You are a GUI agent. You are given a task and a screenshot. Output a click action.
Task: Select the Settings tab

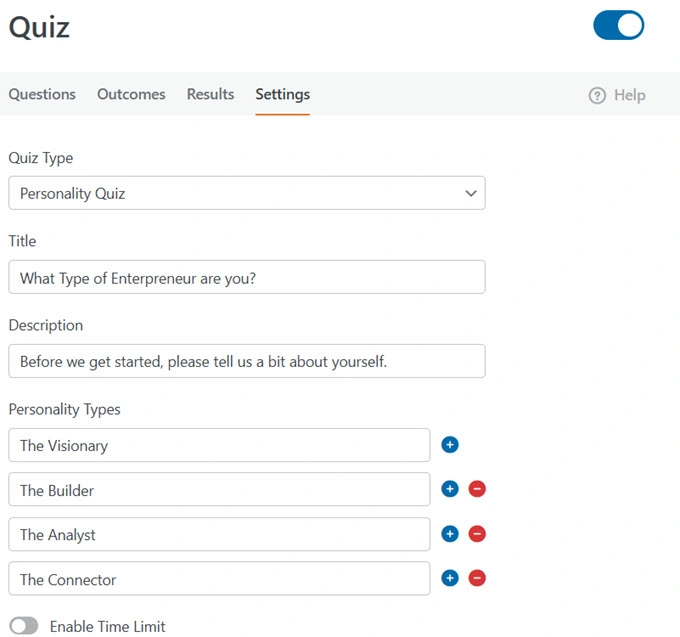282,94
